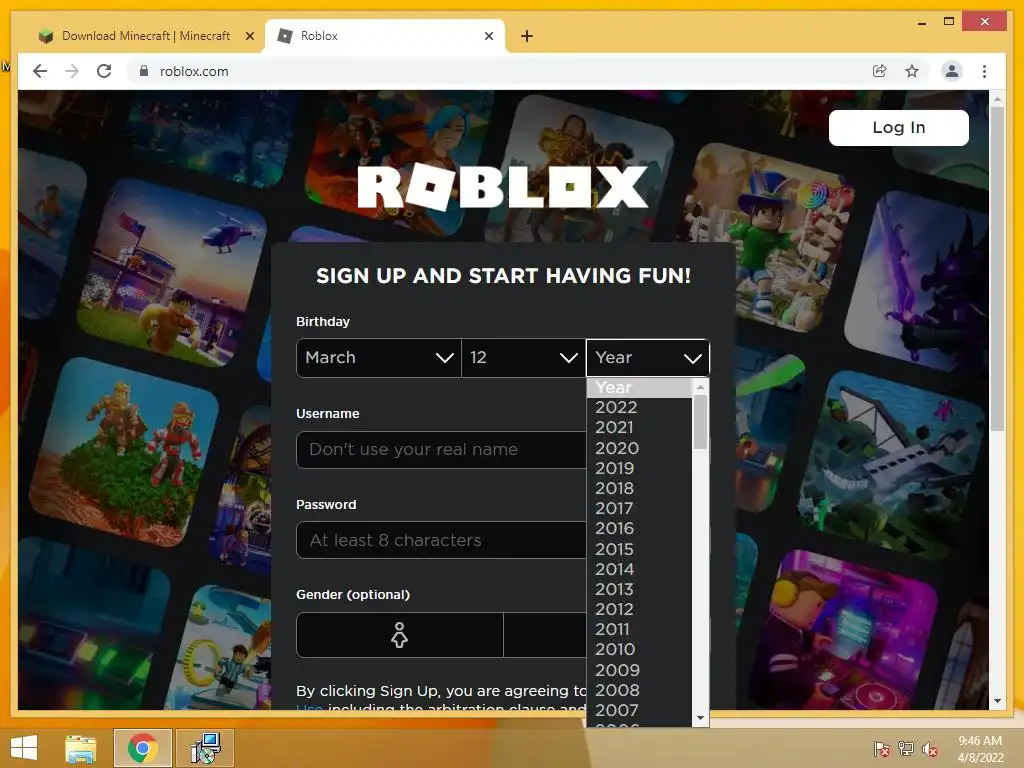Choose the Year placeholder option
The width and height of the screenshot is (1024, 768).
[x=639, y=387]
